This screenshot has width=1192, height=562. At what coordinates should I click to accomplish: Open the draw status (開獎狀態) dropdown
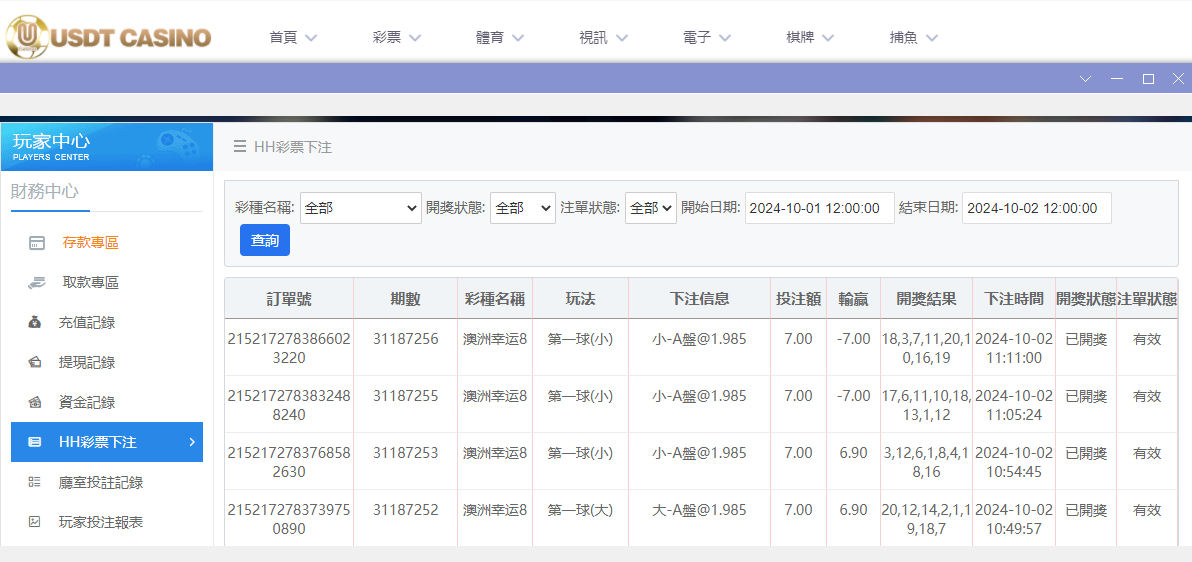point(522,208)
